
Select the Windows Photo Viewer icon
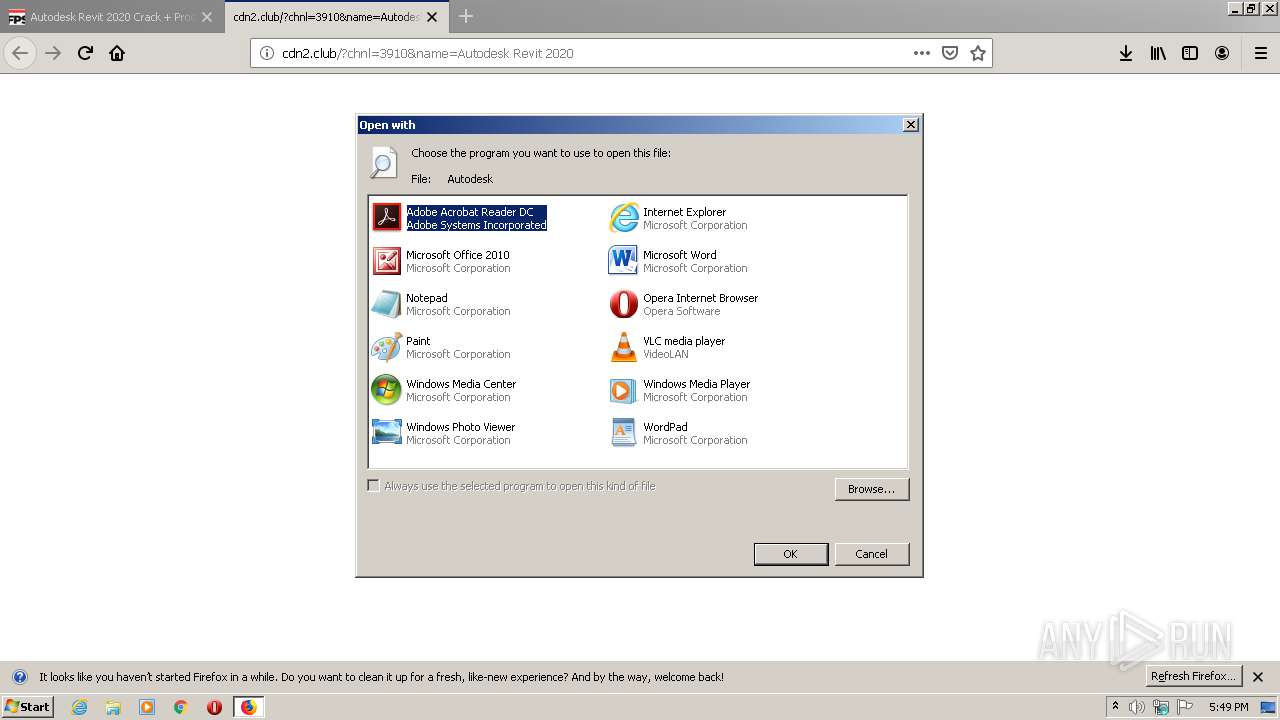click(x=386, y=433)
